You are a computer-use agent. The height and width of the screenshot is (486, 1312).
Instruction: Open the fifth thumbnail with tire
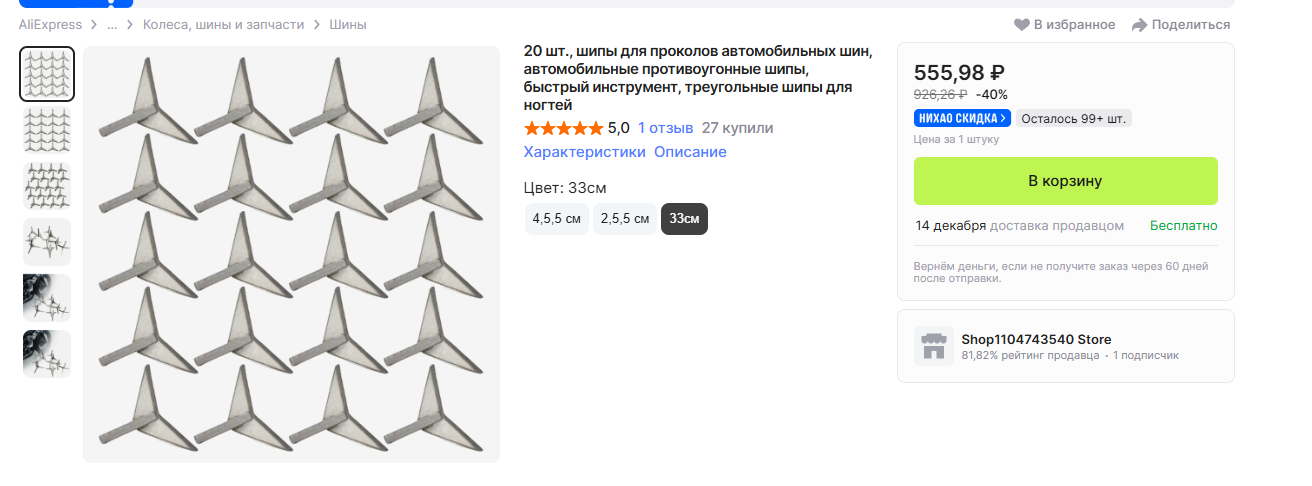click(47, 298)
